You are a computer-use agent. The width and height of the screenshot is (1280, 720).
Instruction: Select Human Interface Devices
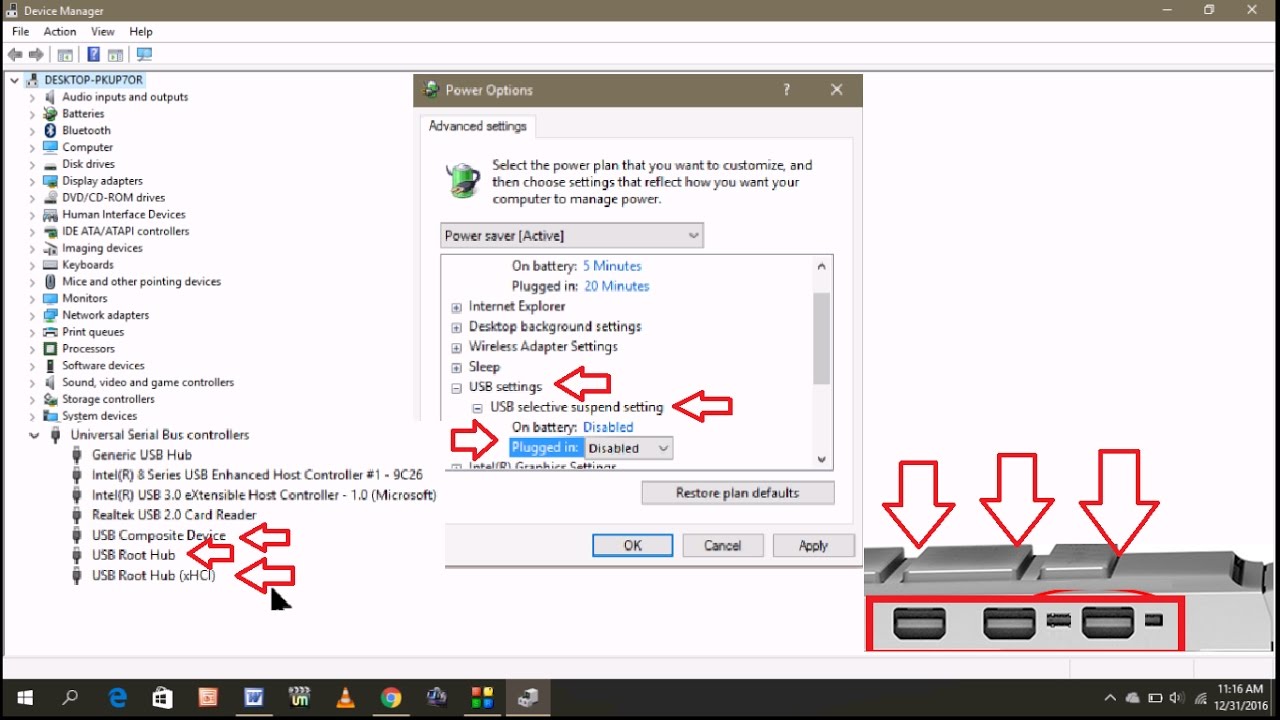[124, 214]
